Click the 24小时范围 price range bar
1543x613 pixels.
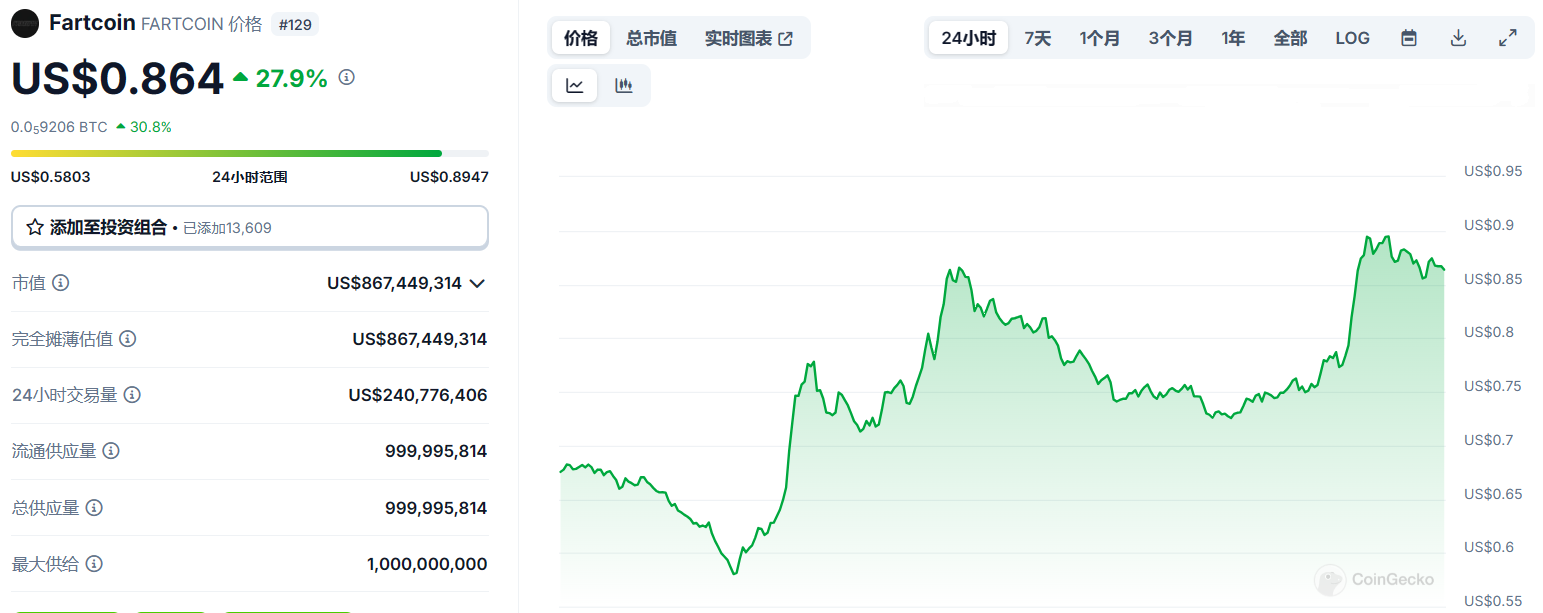point(249,153)
